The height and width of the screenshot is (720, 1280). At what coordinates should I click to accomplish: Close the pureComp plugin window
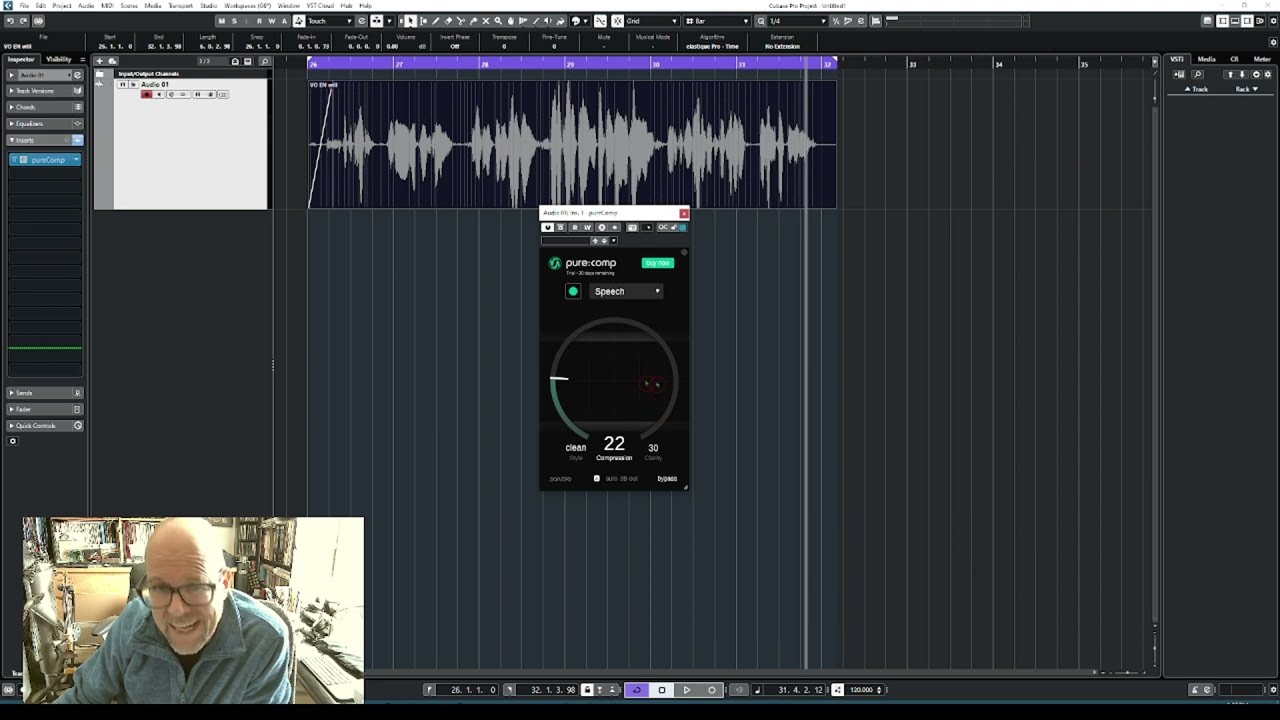click(683, 213)
